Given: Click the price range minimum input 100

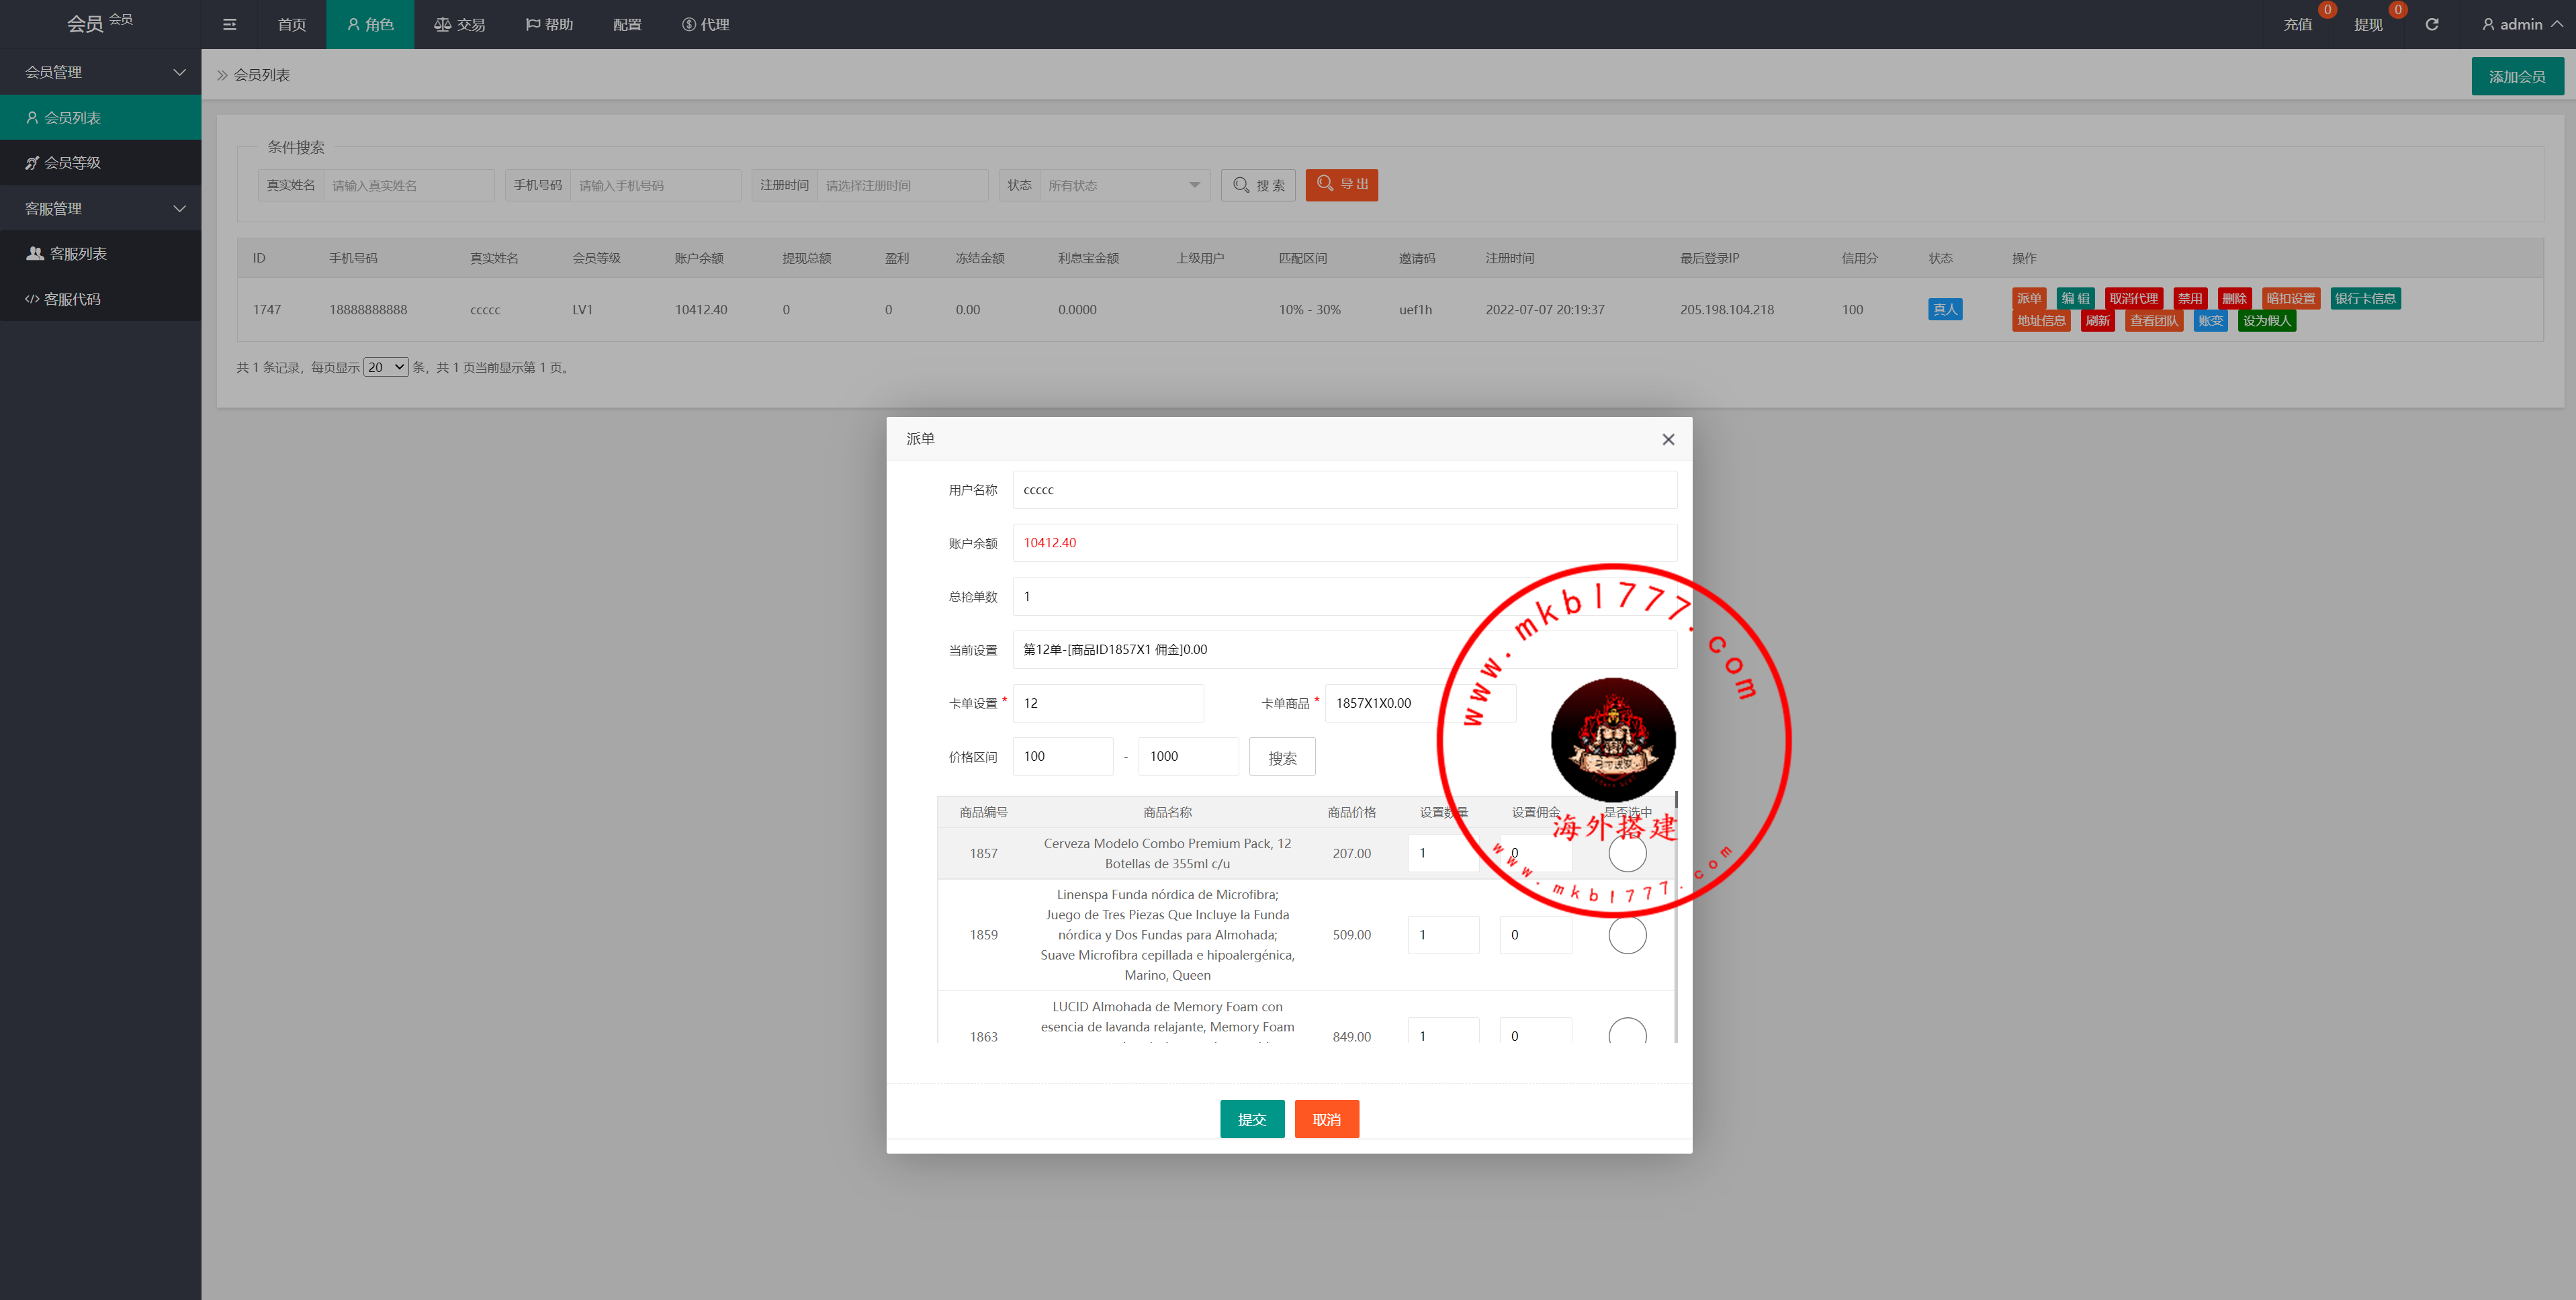Looking at the screenshot, I should coord(1062,756).
